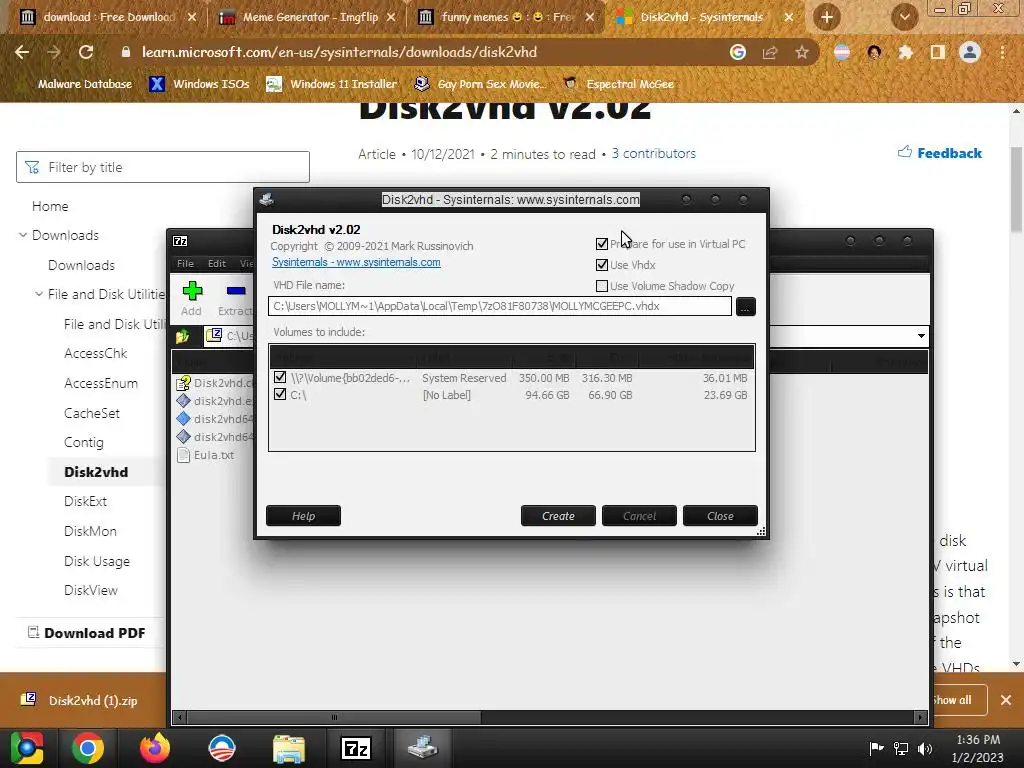
Task: Click the Google icon in address bar
Action: [x=738, y=52]
